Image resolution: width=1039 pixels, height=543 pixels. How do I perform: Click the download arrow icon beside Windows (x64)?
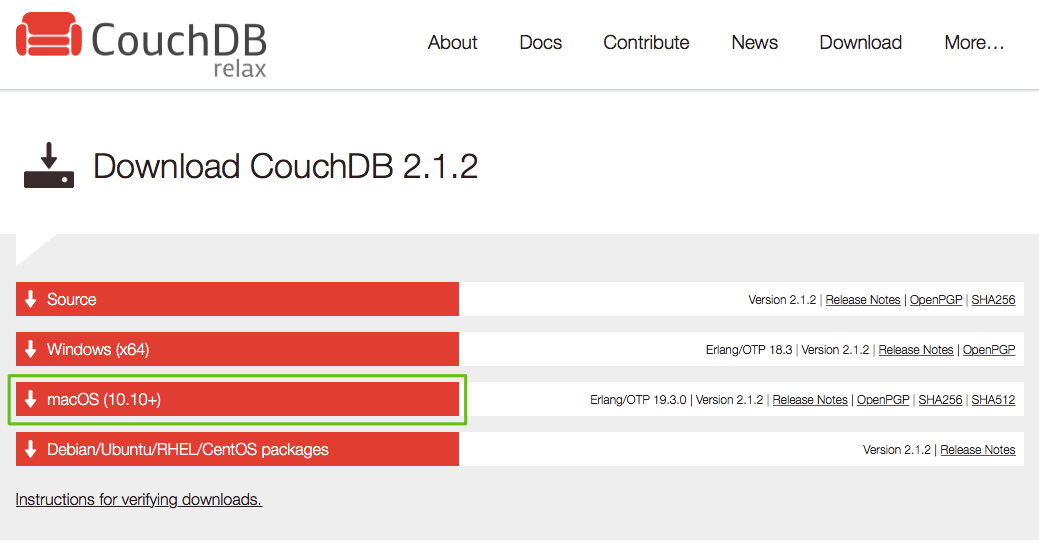(x=31, y=349)
